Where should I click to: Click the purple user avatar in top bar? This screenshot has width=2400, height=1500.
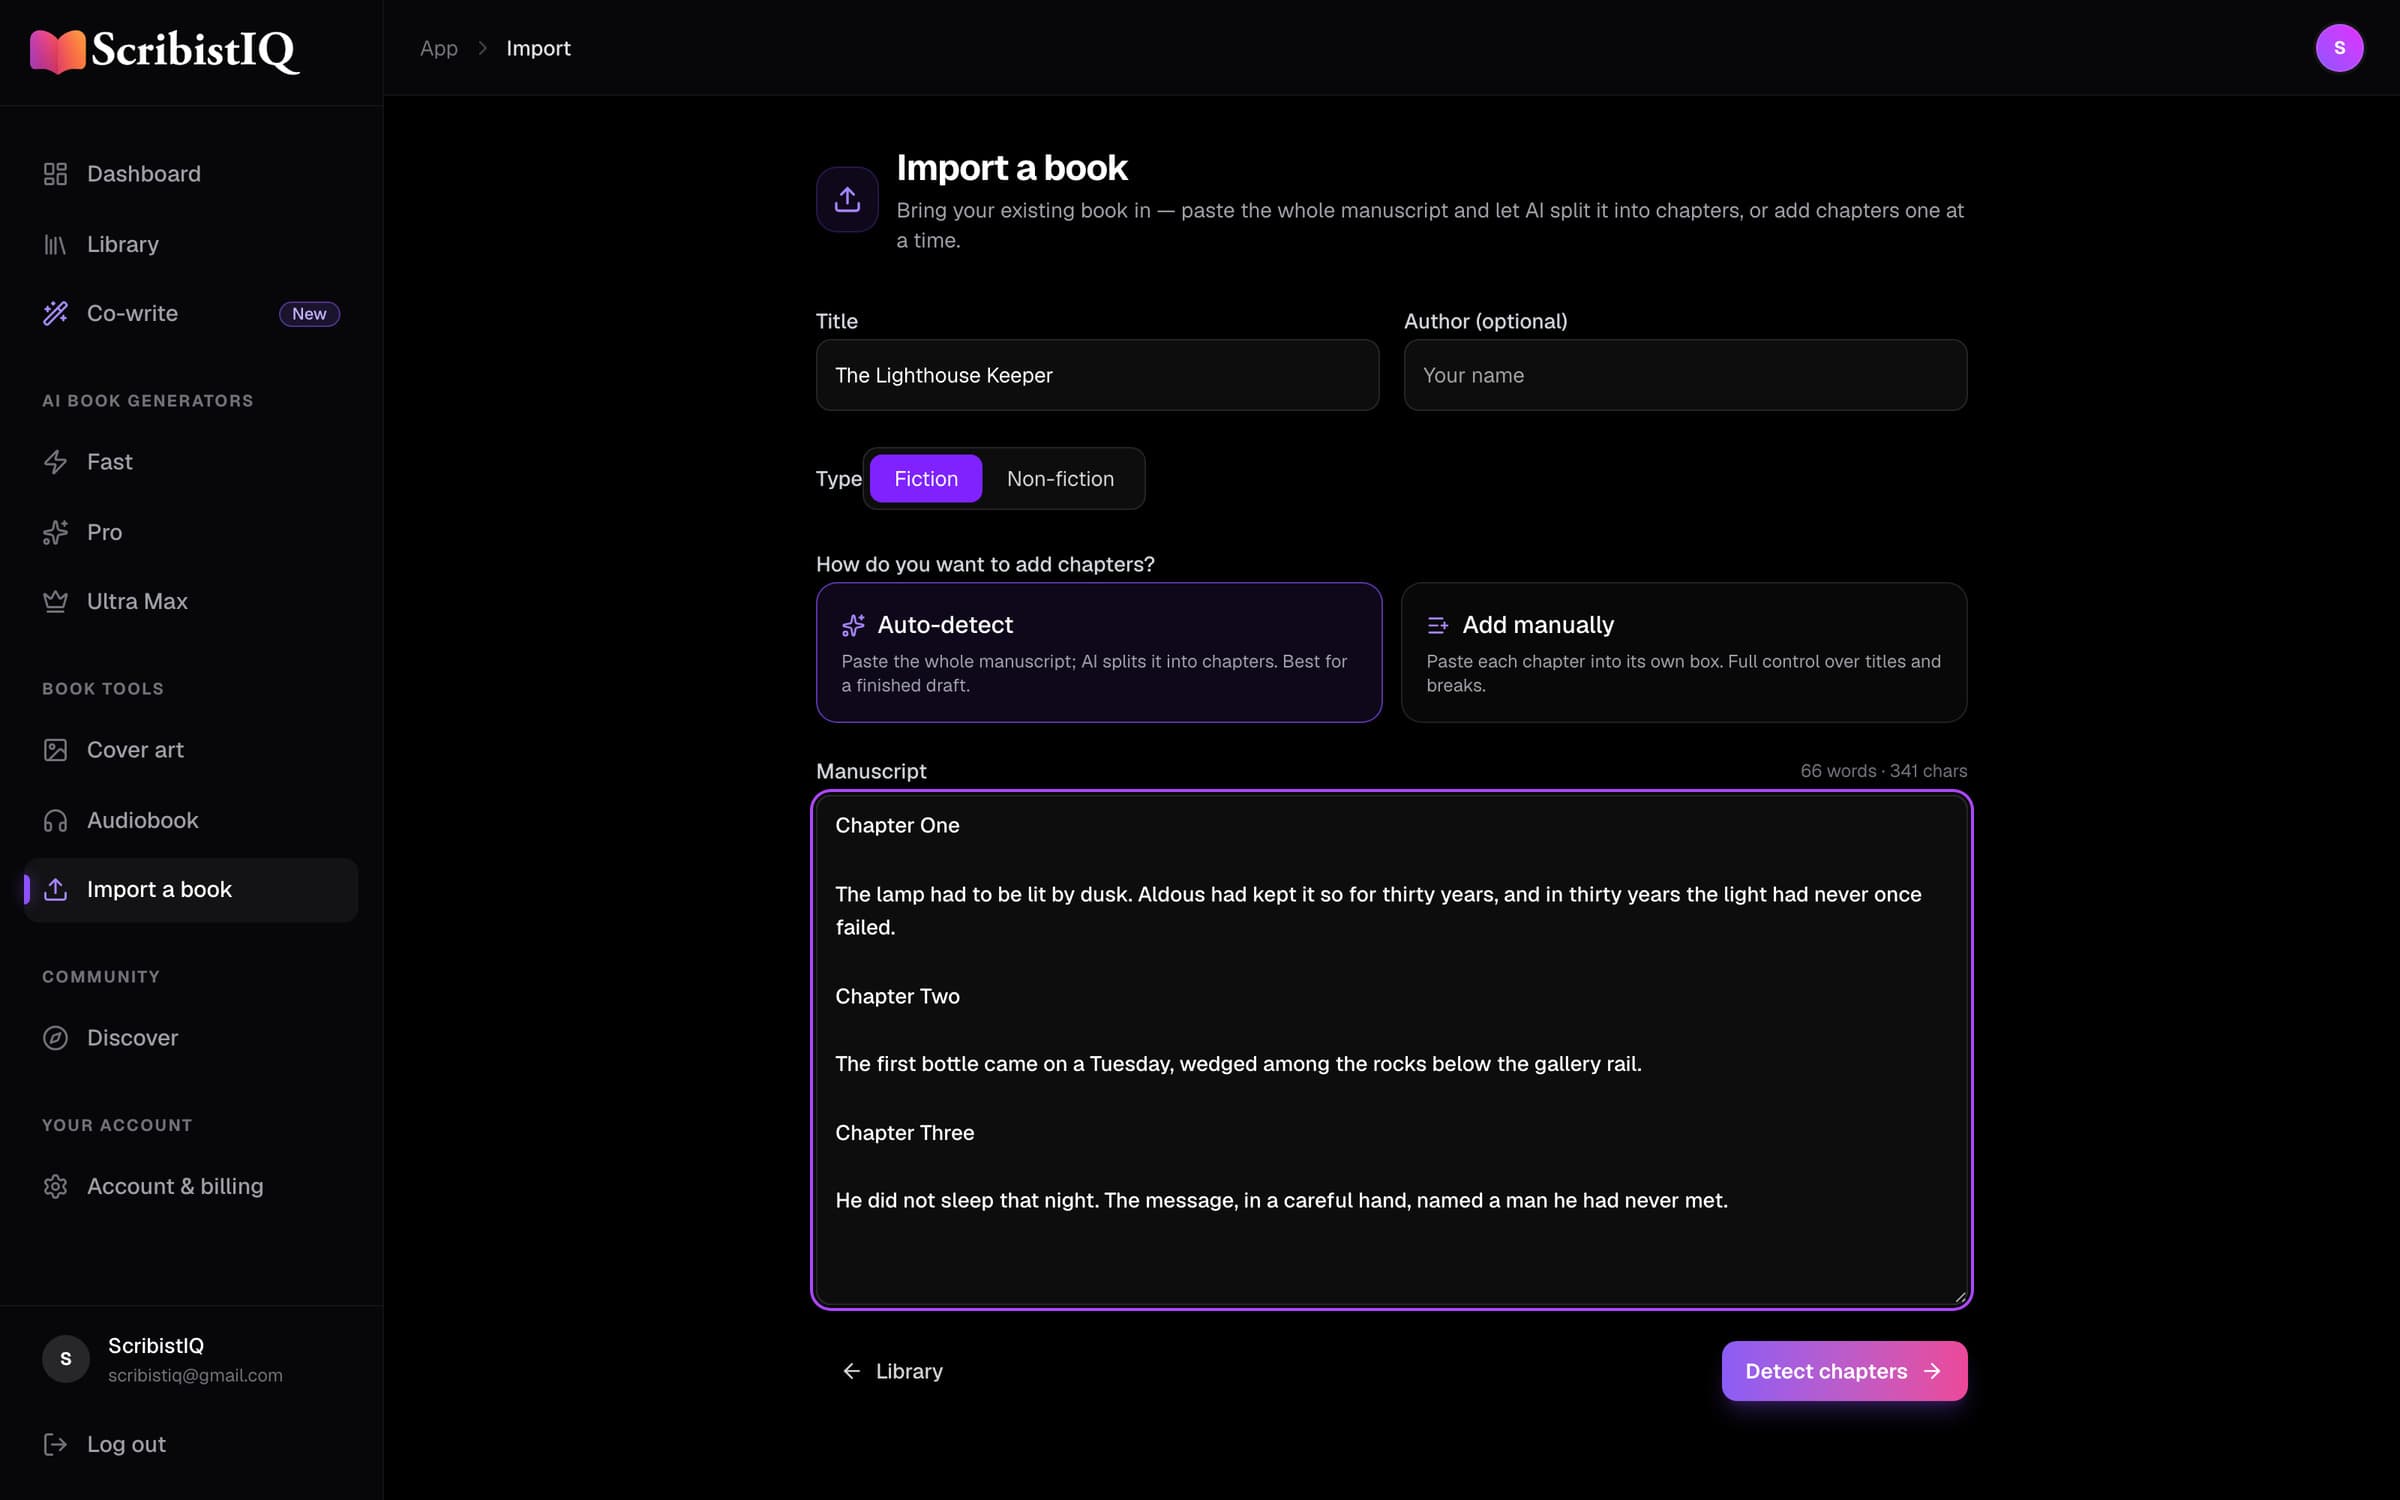2339,48
